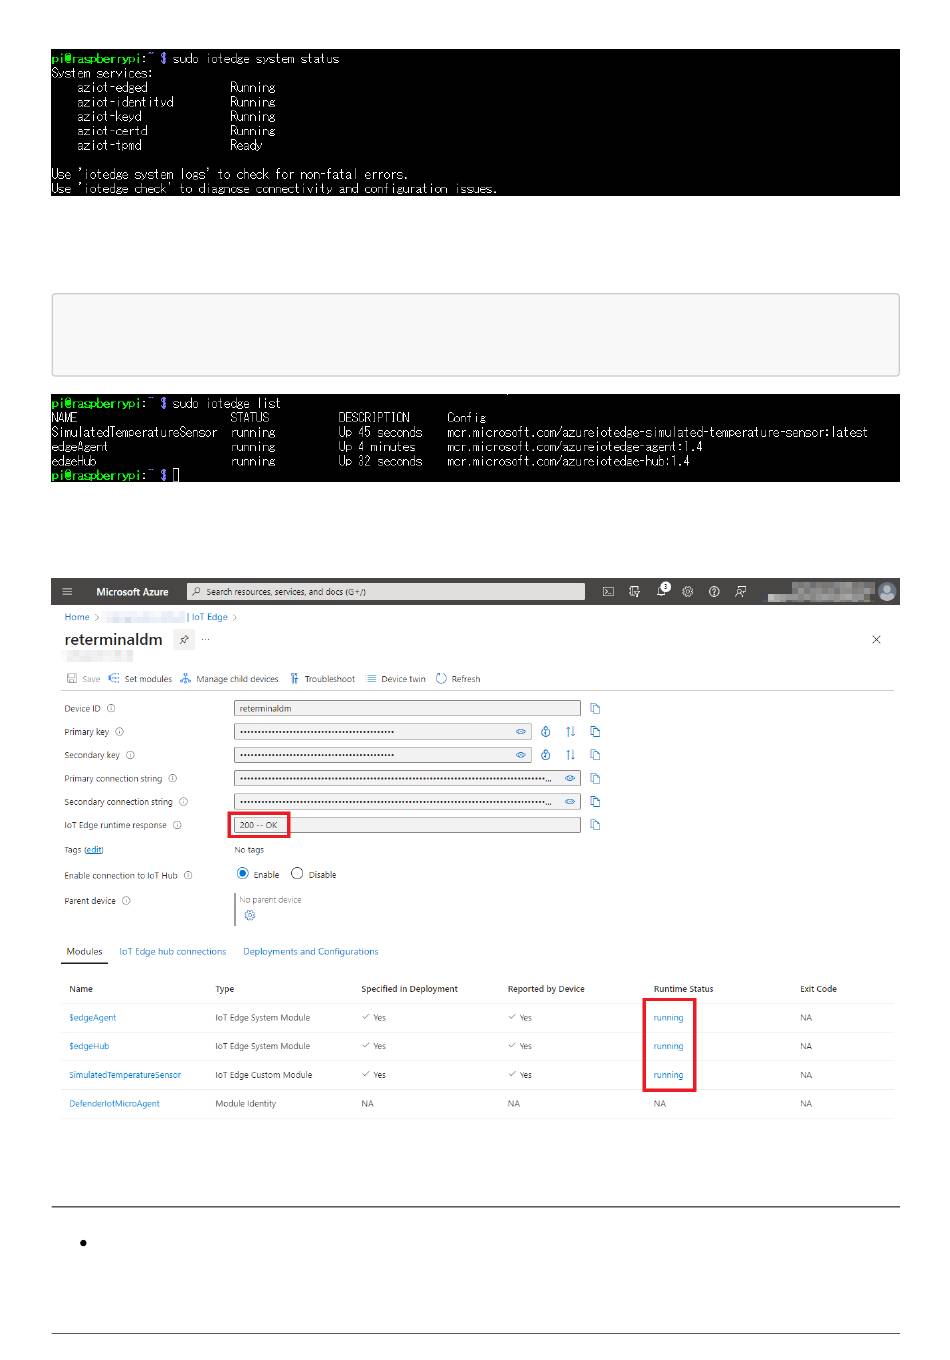Open the directories and subscriptions filter icon

pos(634,592)
